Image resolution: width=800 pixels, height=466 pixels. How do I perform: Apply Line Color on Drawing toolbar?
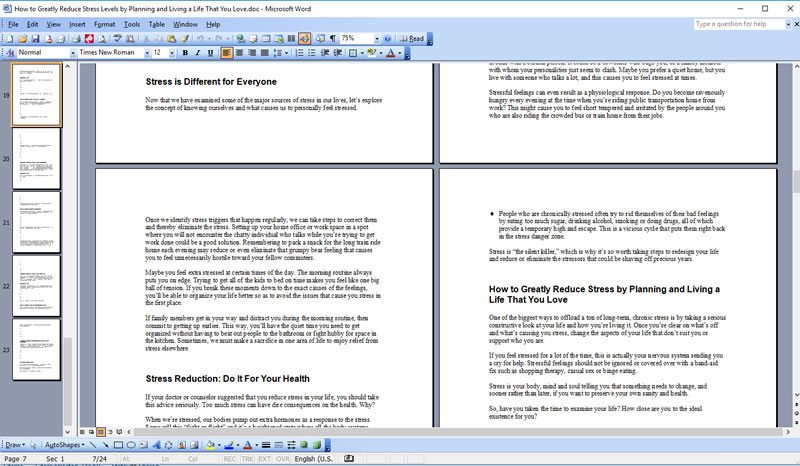click(x=229, y=445)
